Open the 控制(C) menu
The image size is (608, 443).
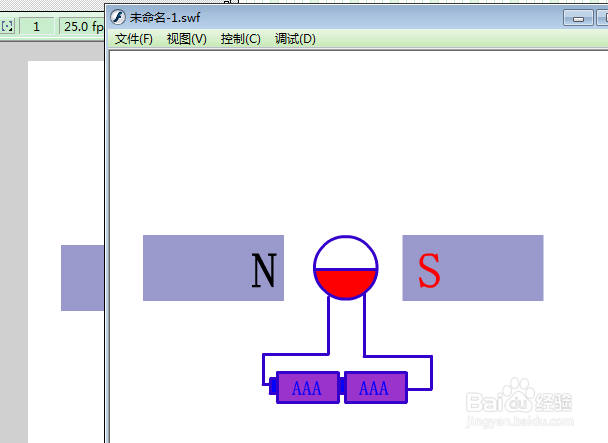(240, 39)
